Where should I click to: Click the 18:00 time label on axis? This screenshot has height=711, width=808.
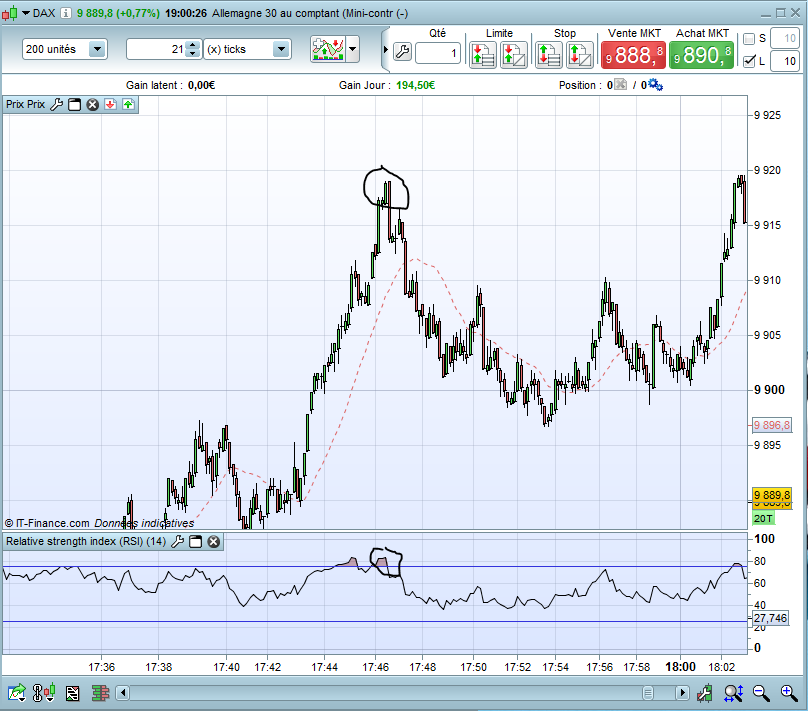[680, 667]
